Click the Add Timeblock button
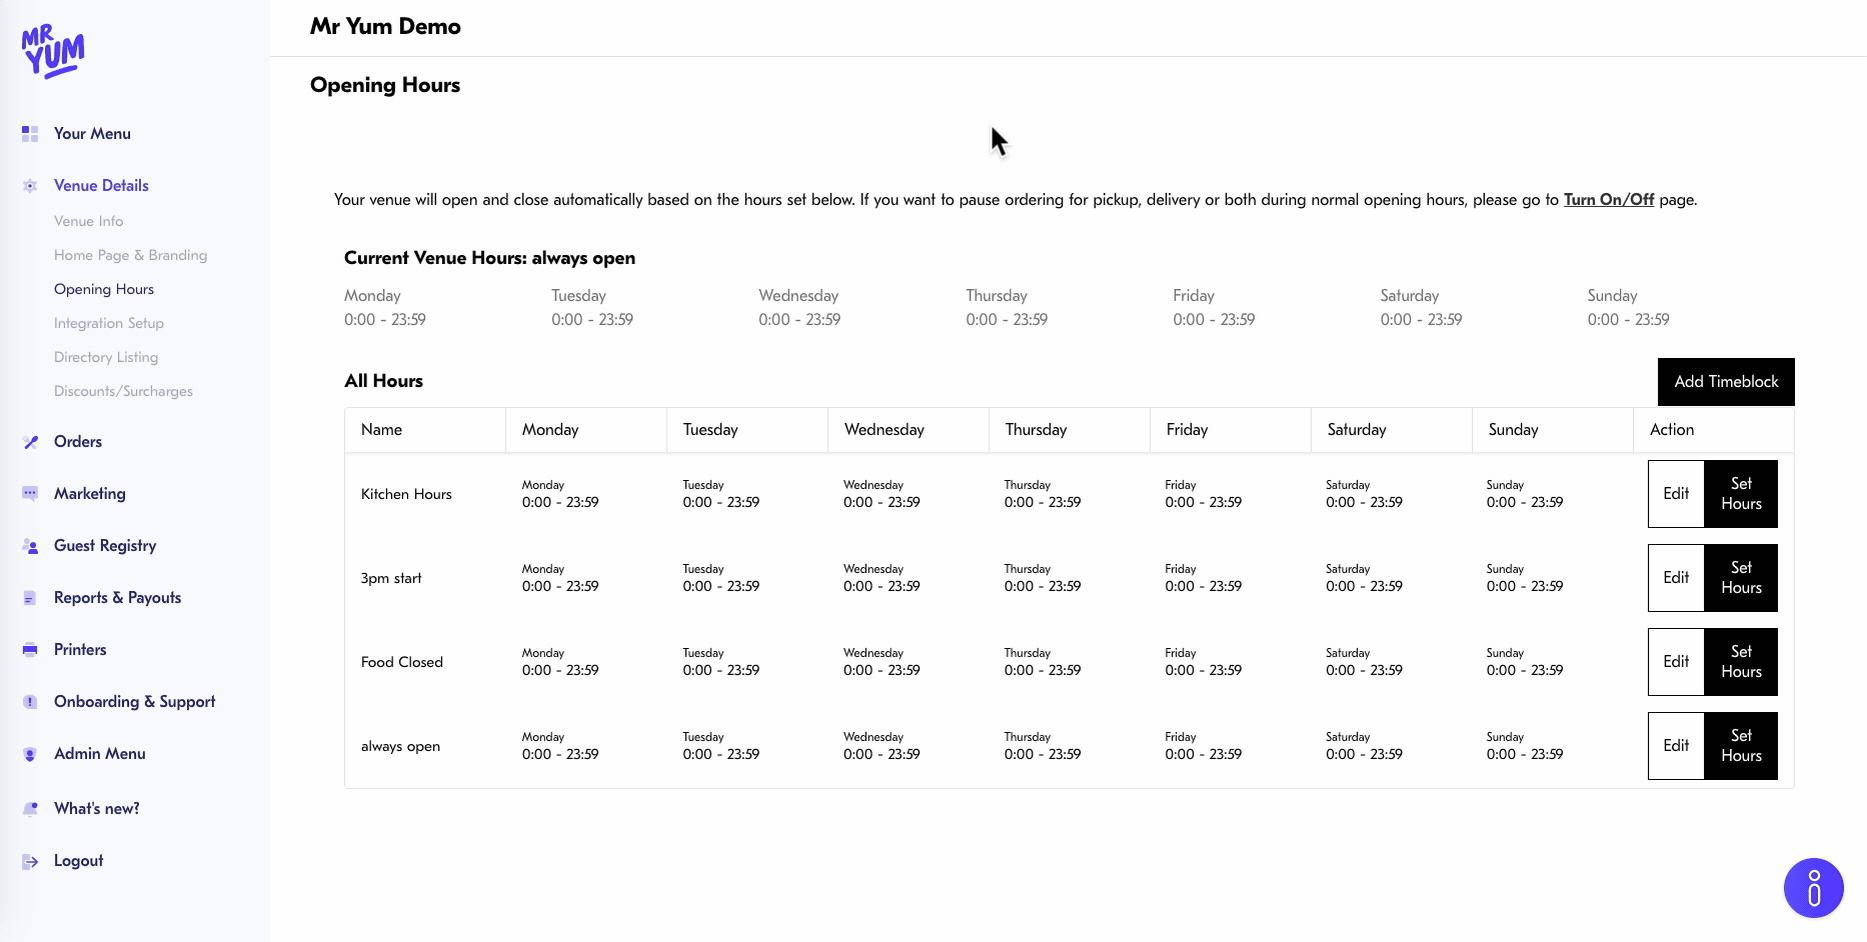 (1726, 382)
